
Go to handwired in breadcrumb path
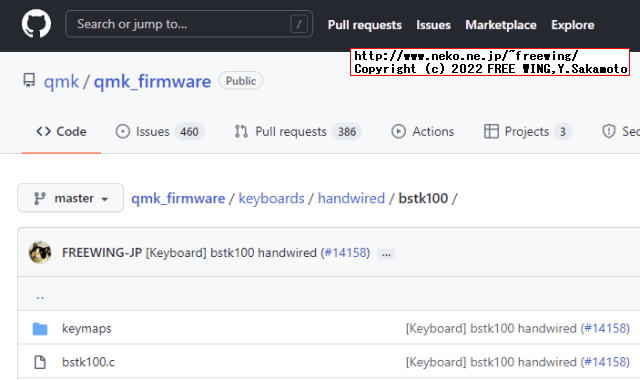(x=351, y=198)
